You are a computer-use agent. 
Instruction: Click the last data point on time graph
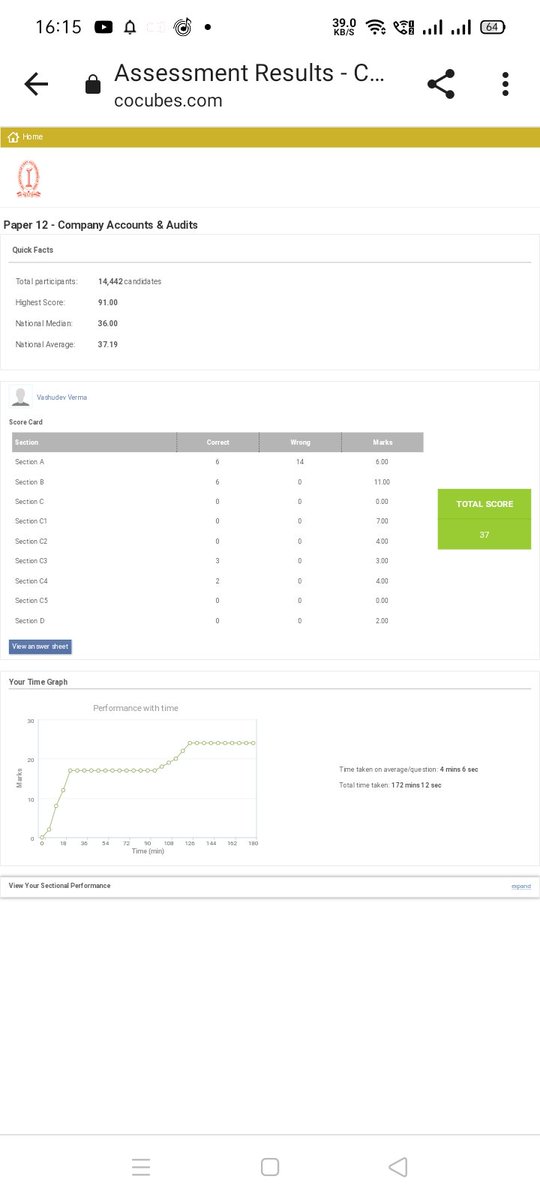[254, 743]
